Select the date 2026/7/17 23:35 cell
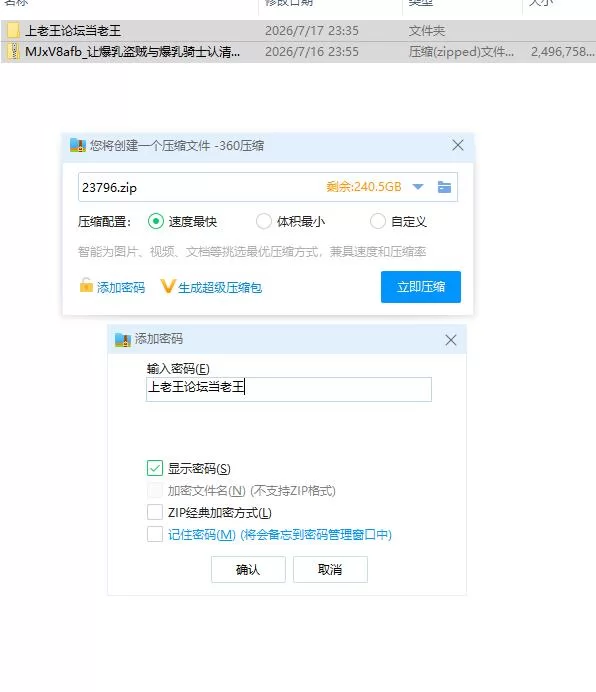596x692 pixels. click(312, 31)
